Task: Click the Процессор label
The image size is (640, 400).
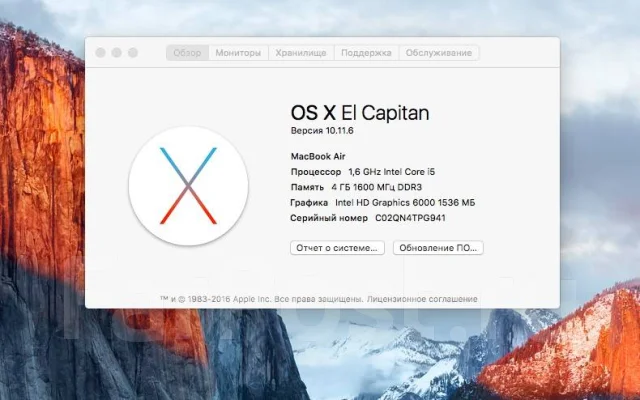Action: pyautogui.click(x=316, y=172)
